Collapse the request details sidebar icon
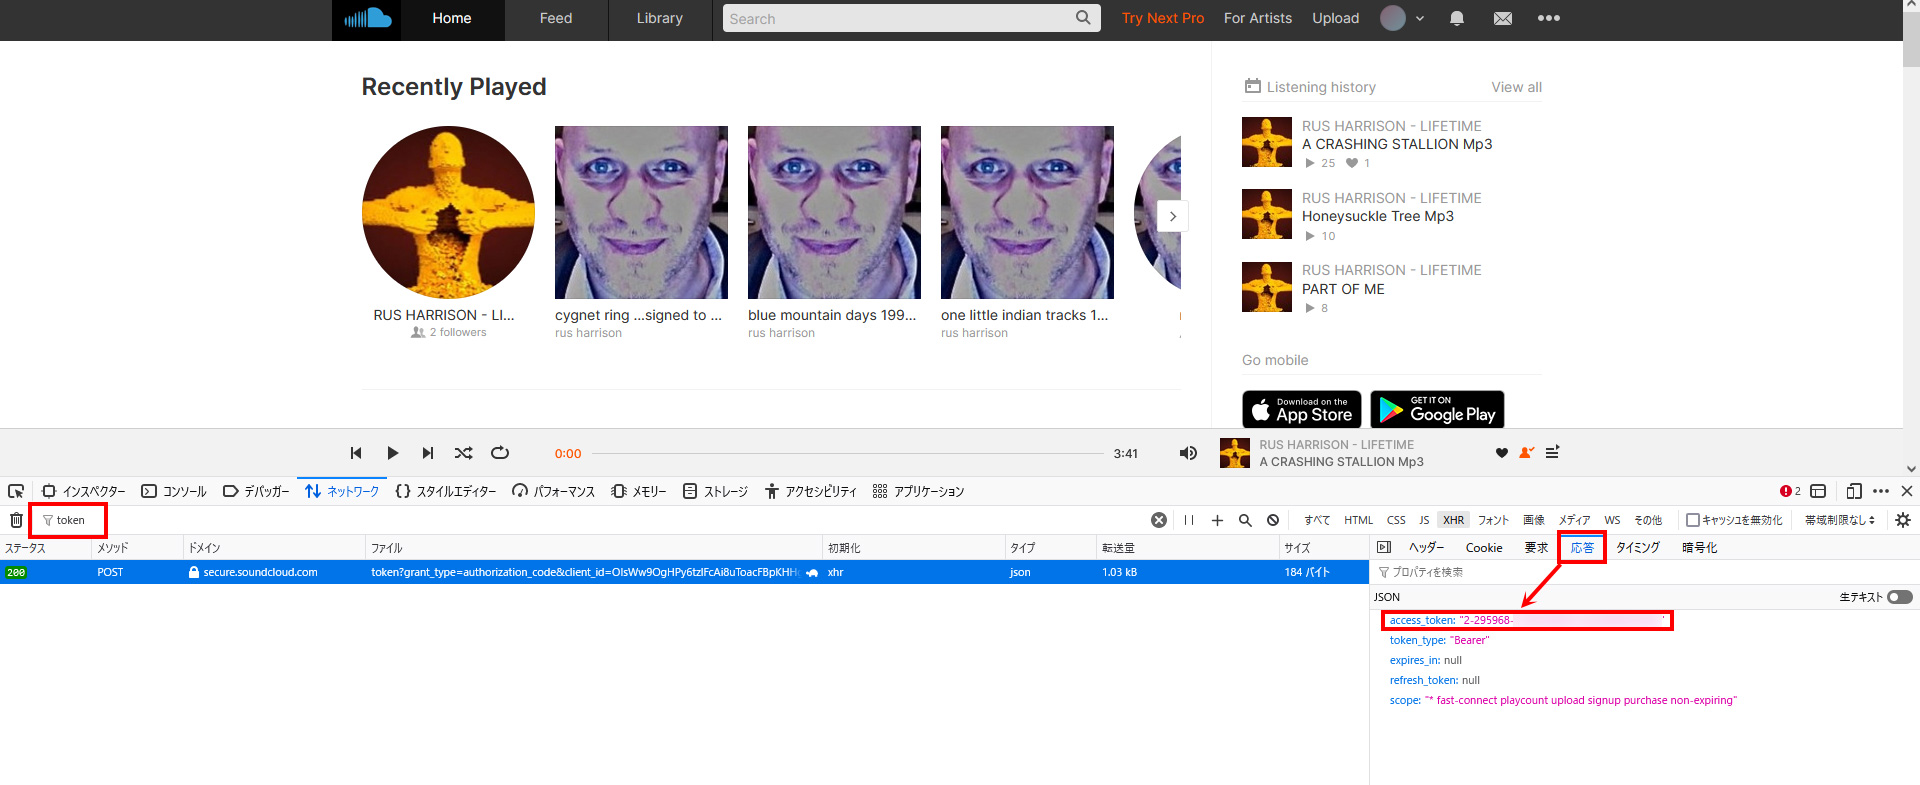This screenshot has width=1920, height=785. pyautogui.click(x=1384, y=547)
